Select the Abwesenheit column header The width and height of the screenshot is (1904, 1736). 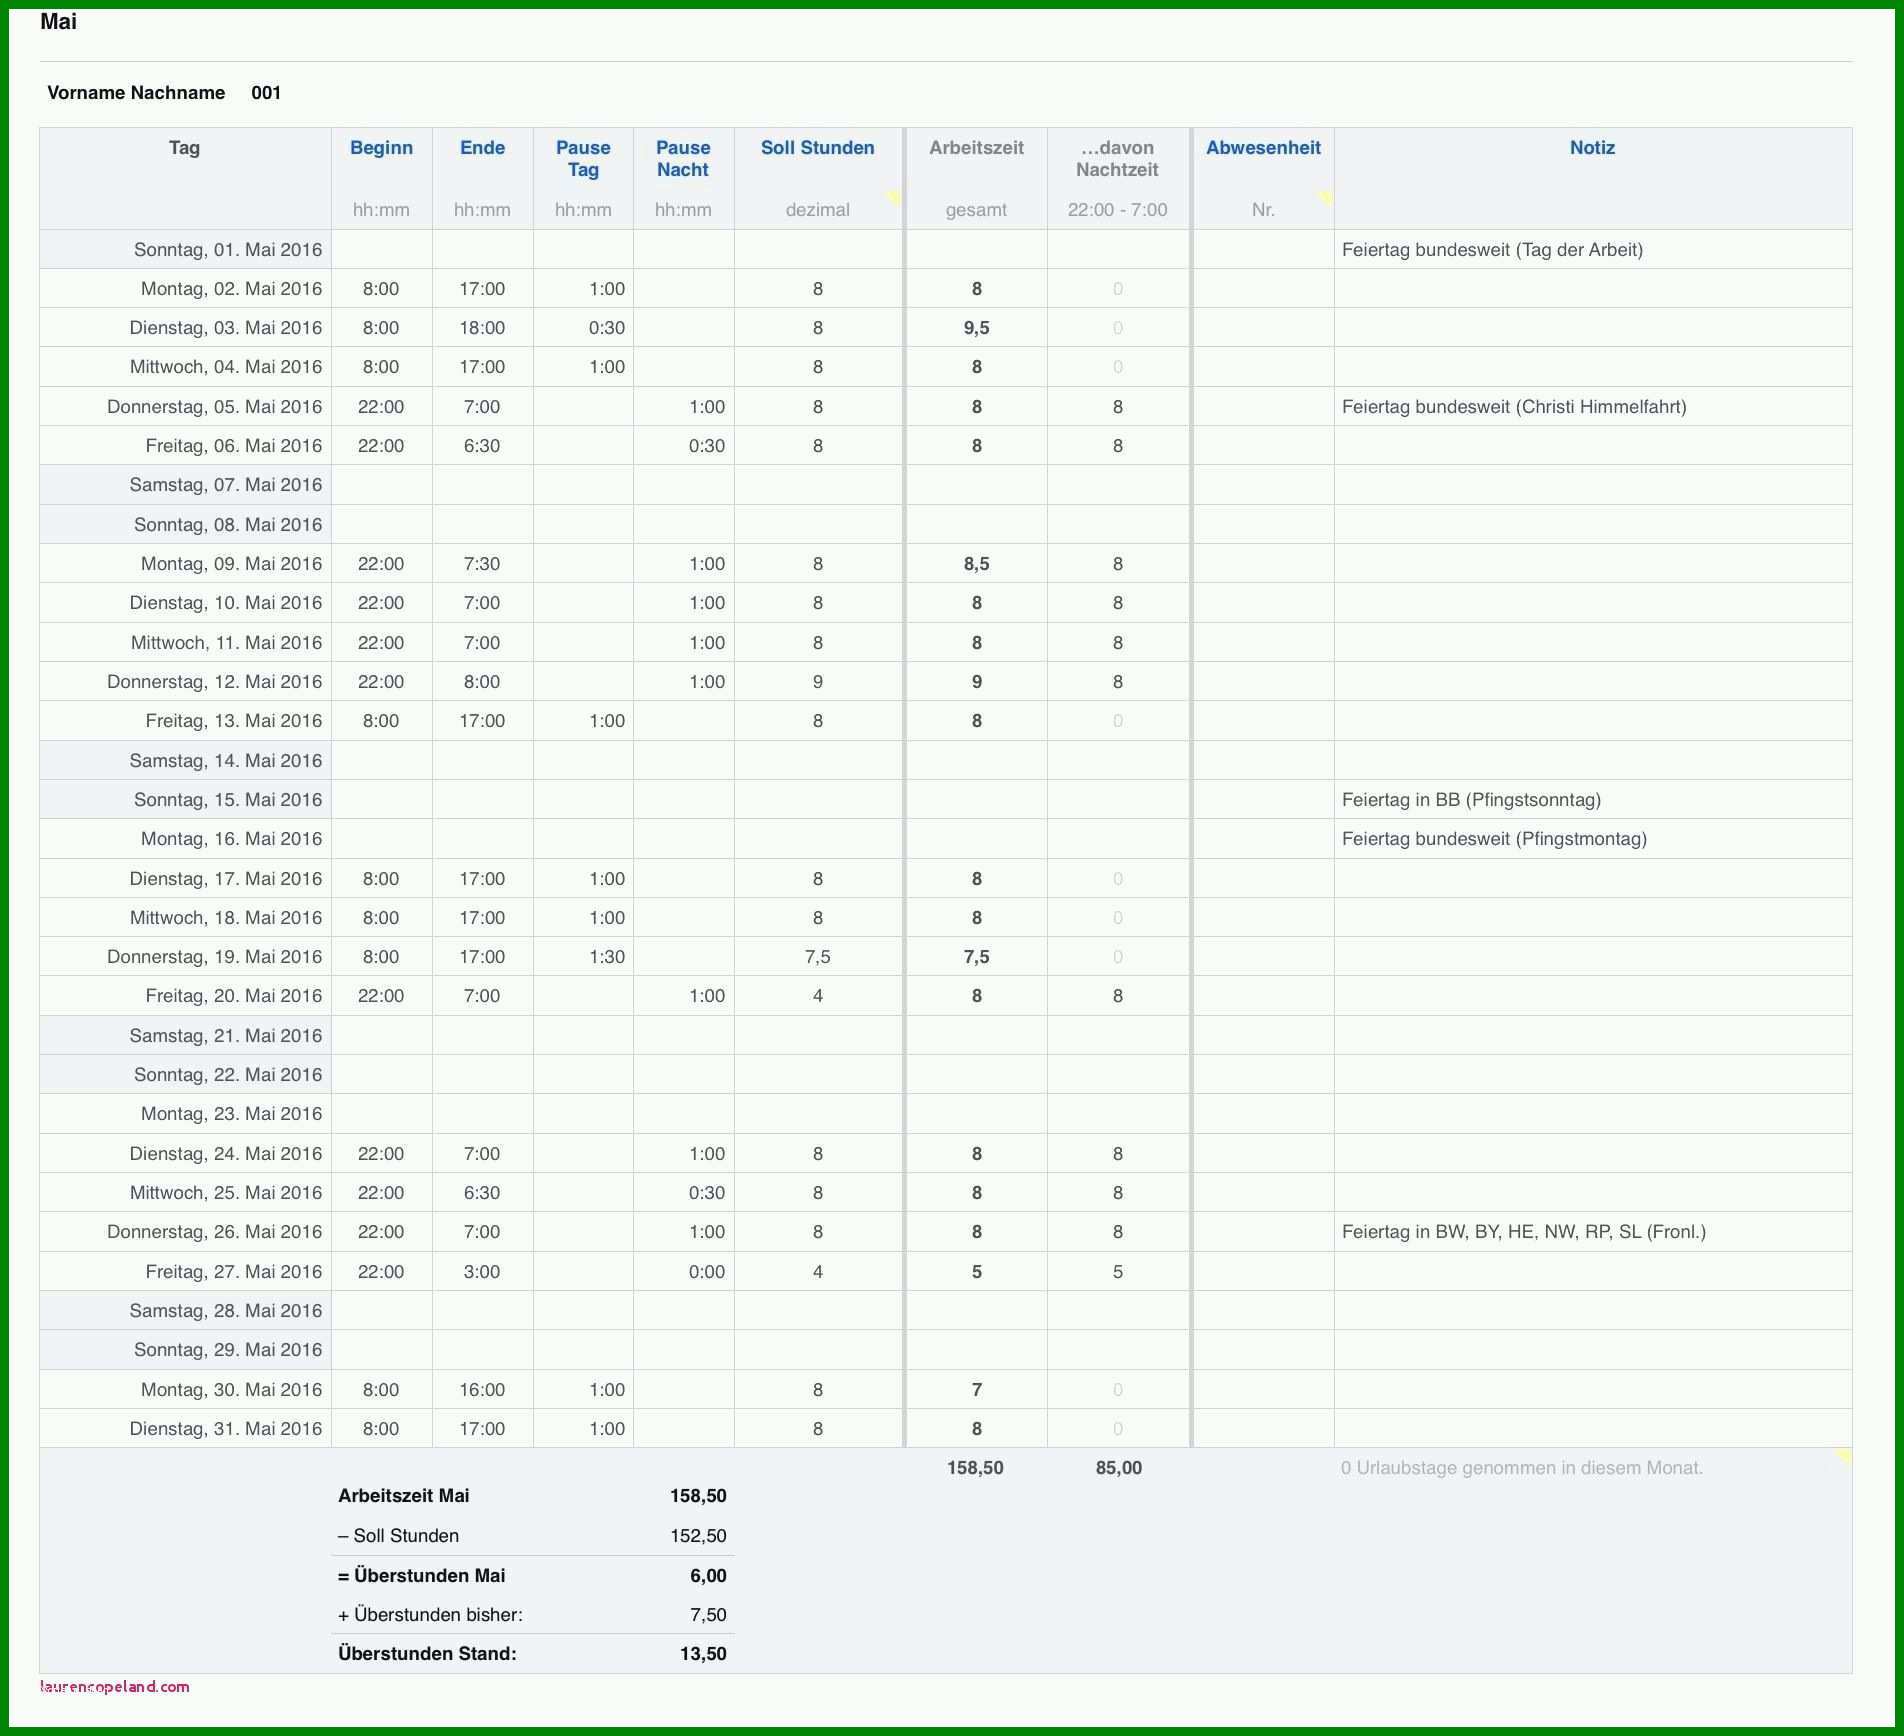tap(1263, 148)
